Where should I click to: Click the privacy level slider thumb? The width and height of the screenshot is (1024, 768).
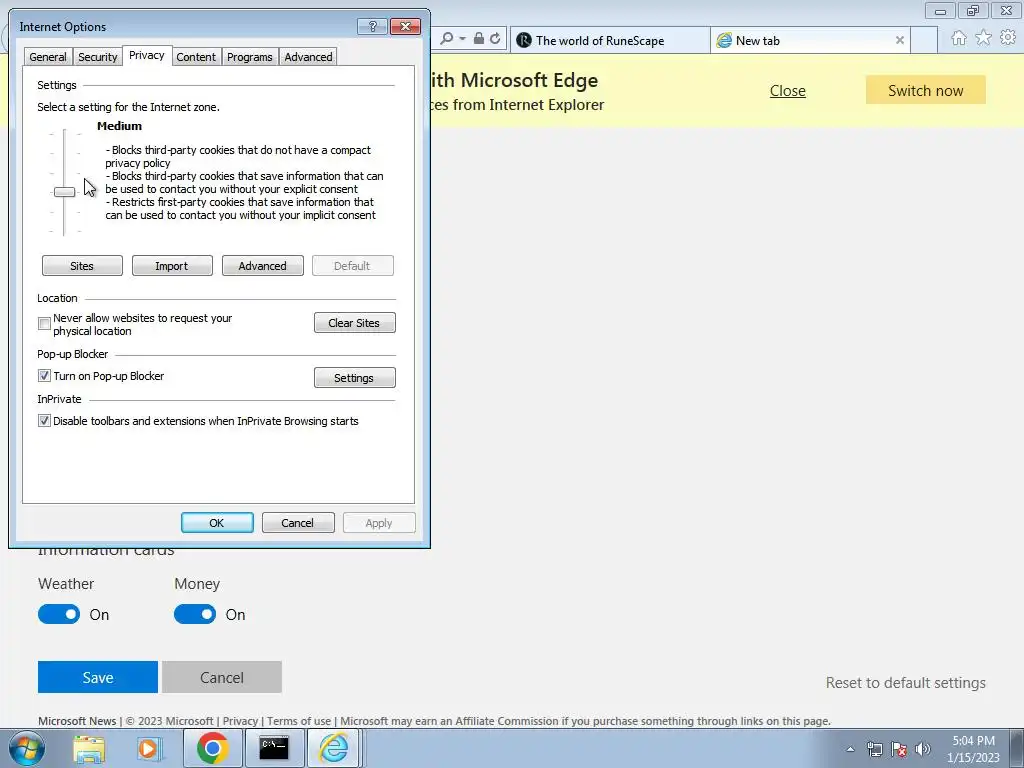click(64, 192)
